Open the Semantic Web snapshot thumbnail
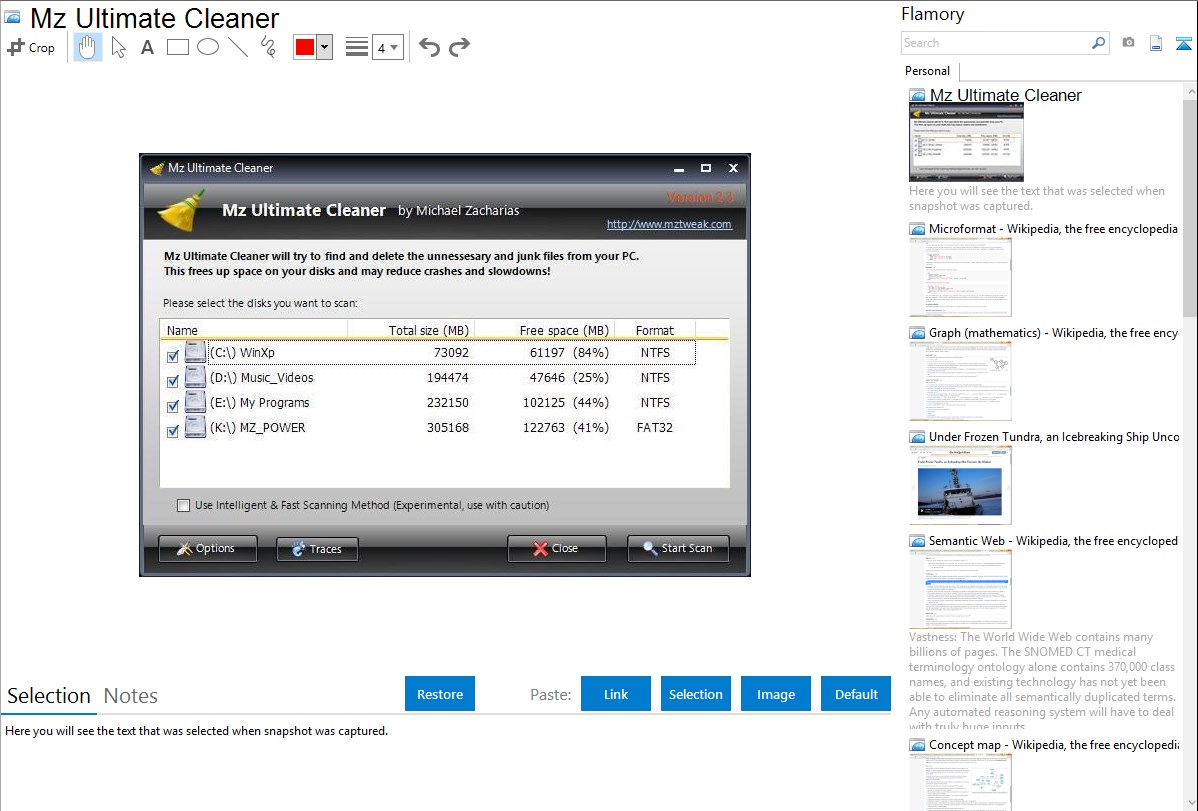This screenshot has height=811, width=1198. 960,589
